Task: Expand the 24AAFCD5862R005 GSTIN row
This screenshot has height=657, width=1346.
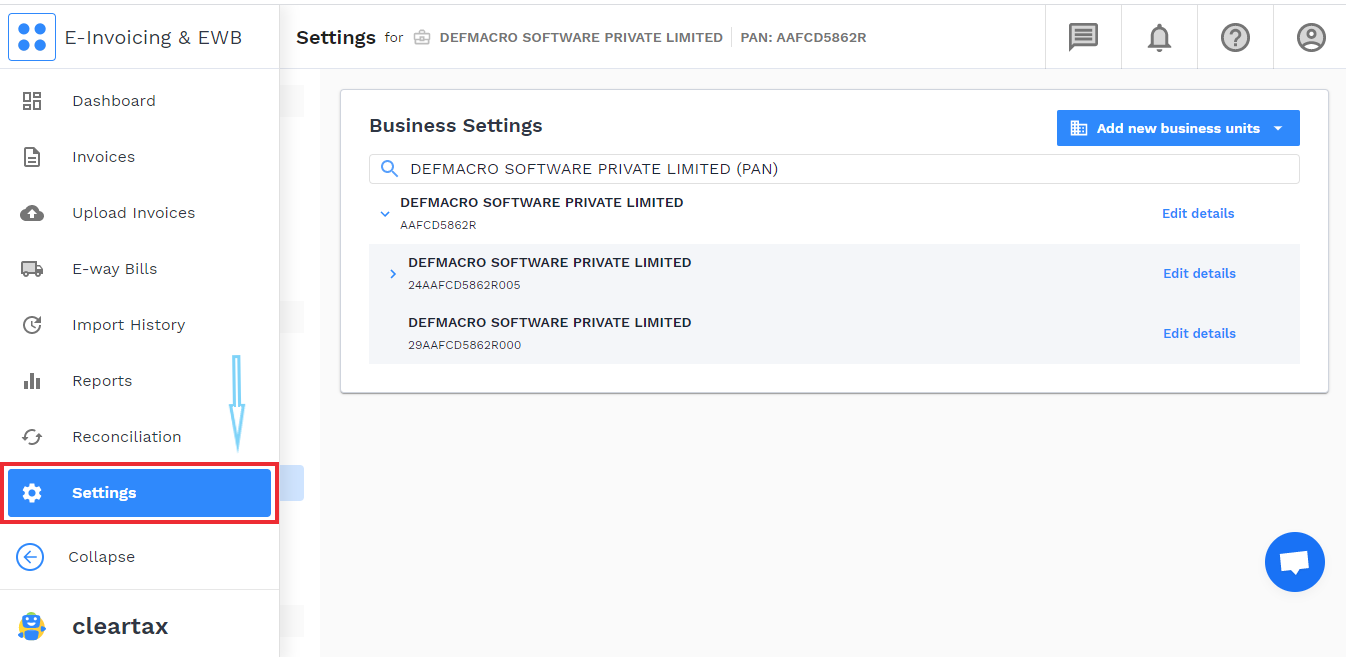Action: (393, 274)
